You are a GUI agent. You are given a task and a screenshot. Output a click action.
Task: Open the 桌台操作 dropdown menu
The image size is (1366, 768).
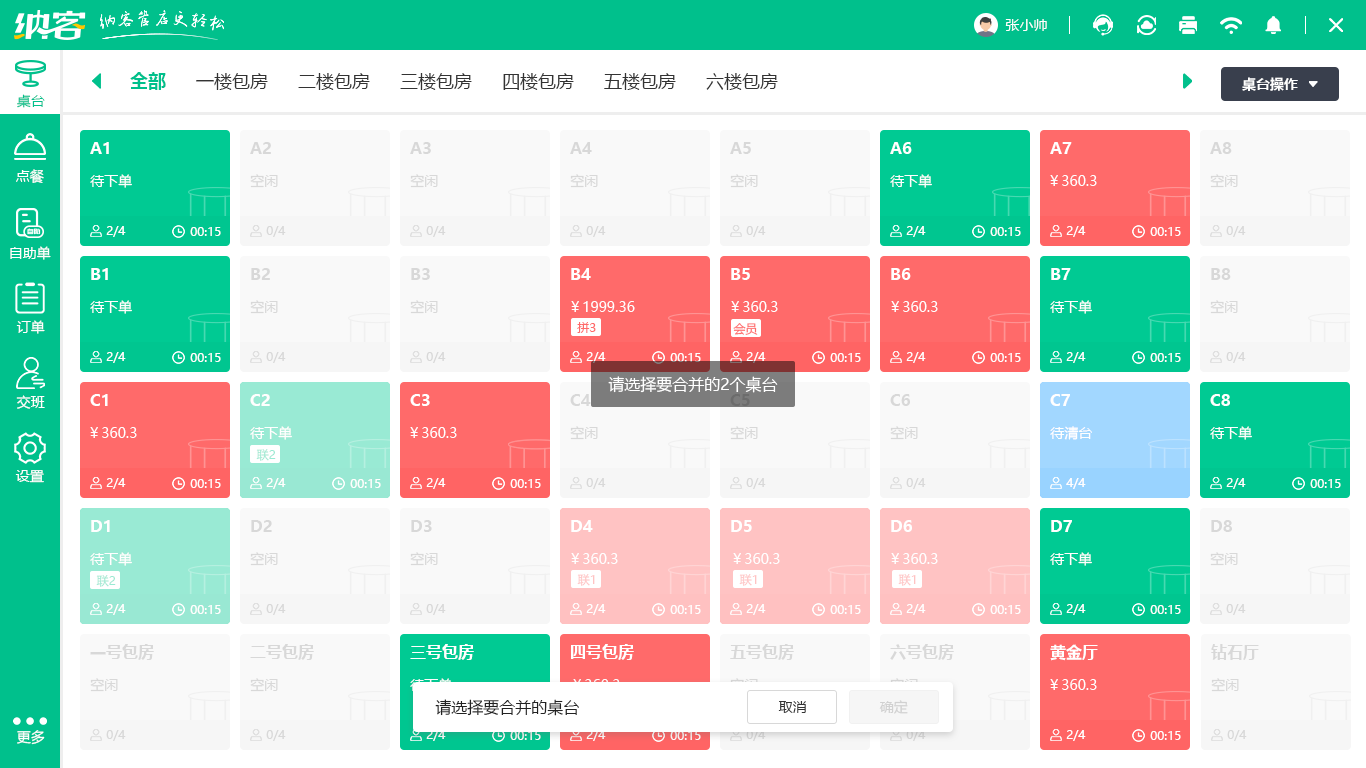pyautogui.click(x=1279, y=84)
